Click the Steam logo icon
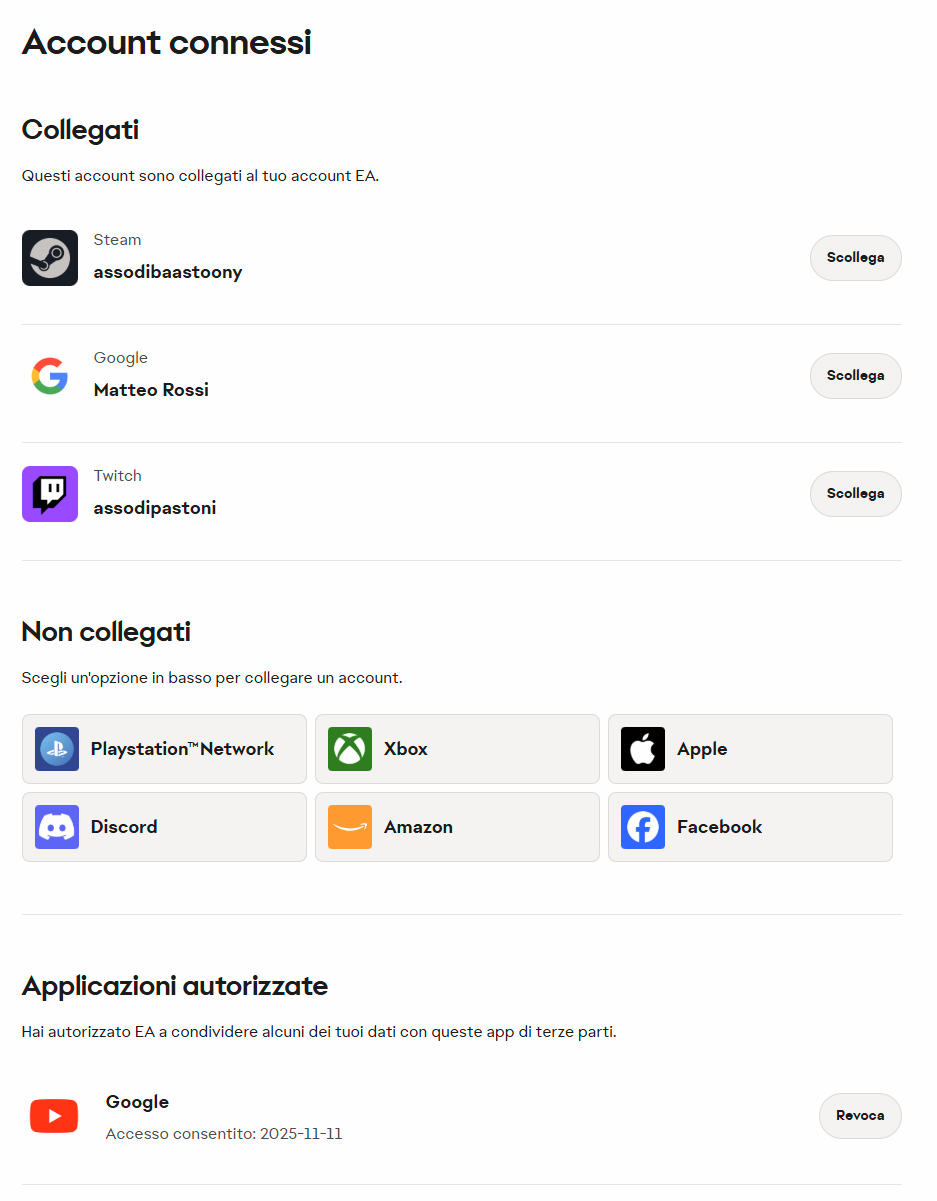937x1201 pixels. 50,258
